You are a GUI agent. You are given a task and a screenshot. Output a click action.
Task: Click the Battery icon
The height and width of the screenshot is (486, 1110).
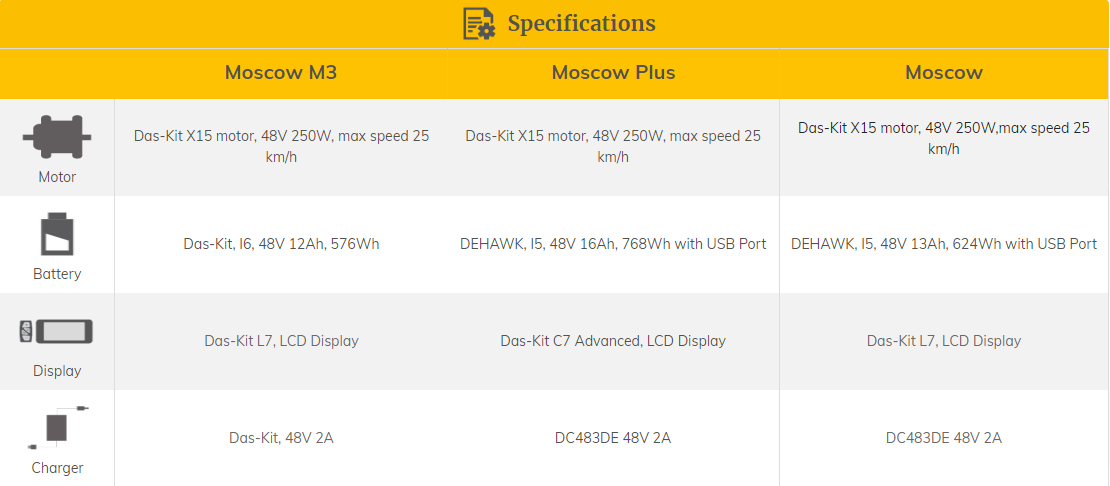pos(57,234)
